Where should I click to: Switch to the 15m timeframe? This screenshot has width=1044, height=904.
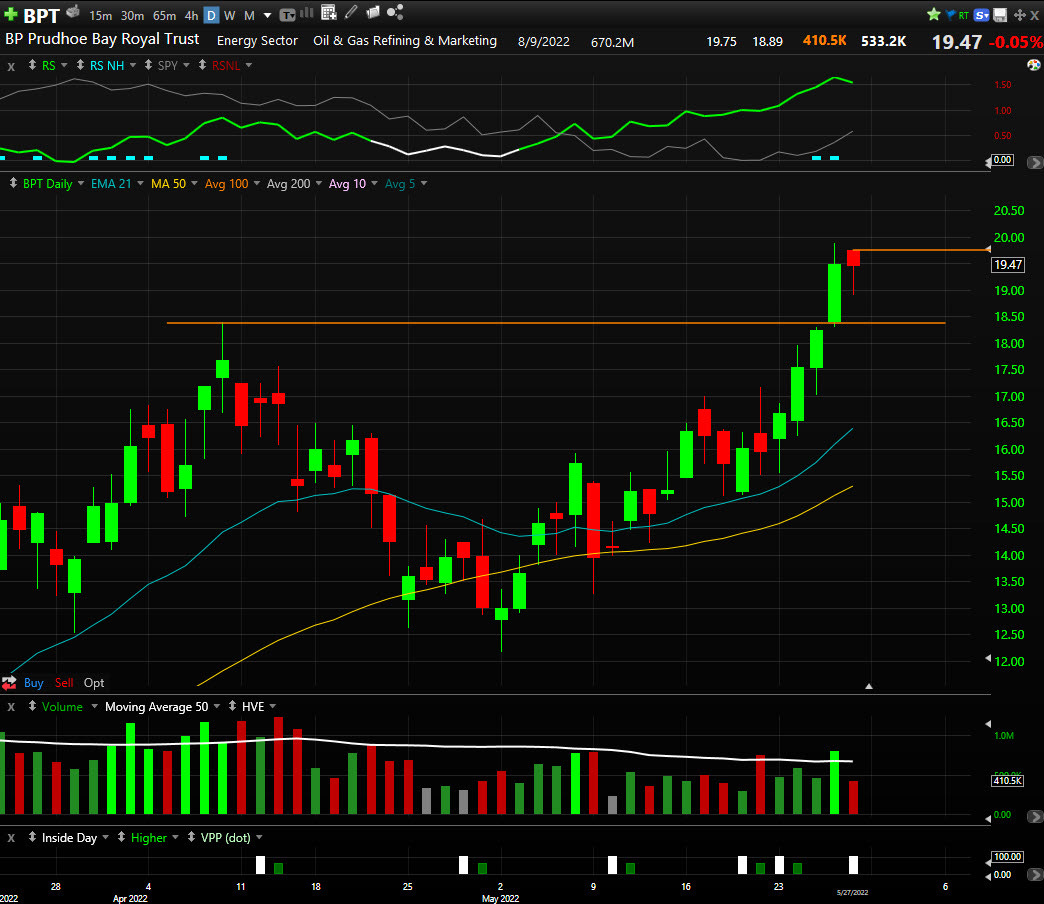point(101,15)
